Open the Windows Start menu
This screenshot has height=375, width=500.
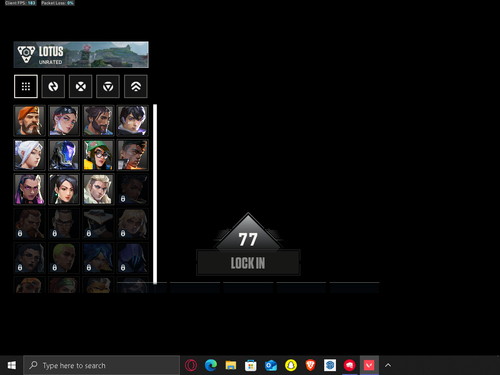pyautogui.click(x=12, y=365)
